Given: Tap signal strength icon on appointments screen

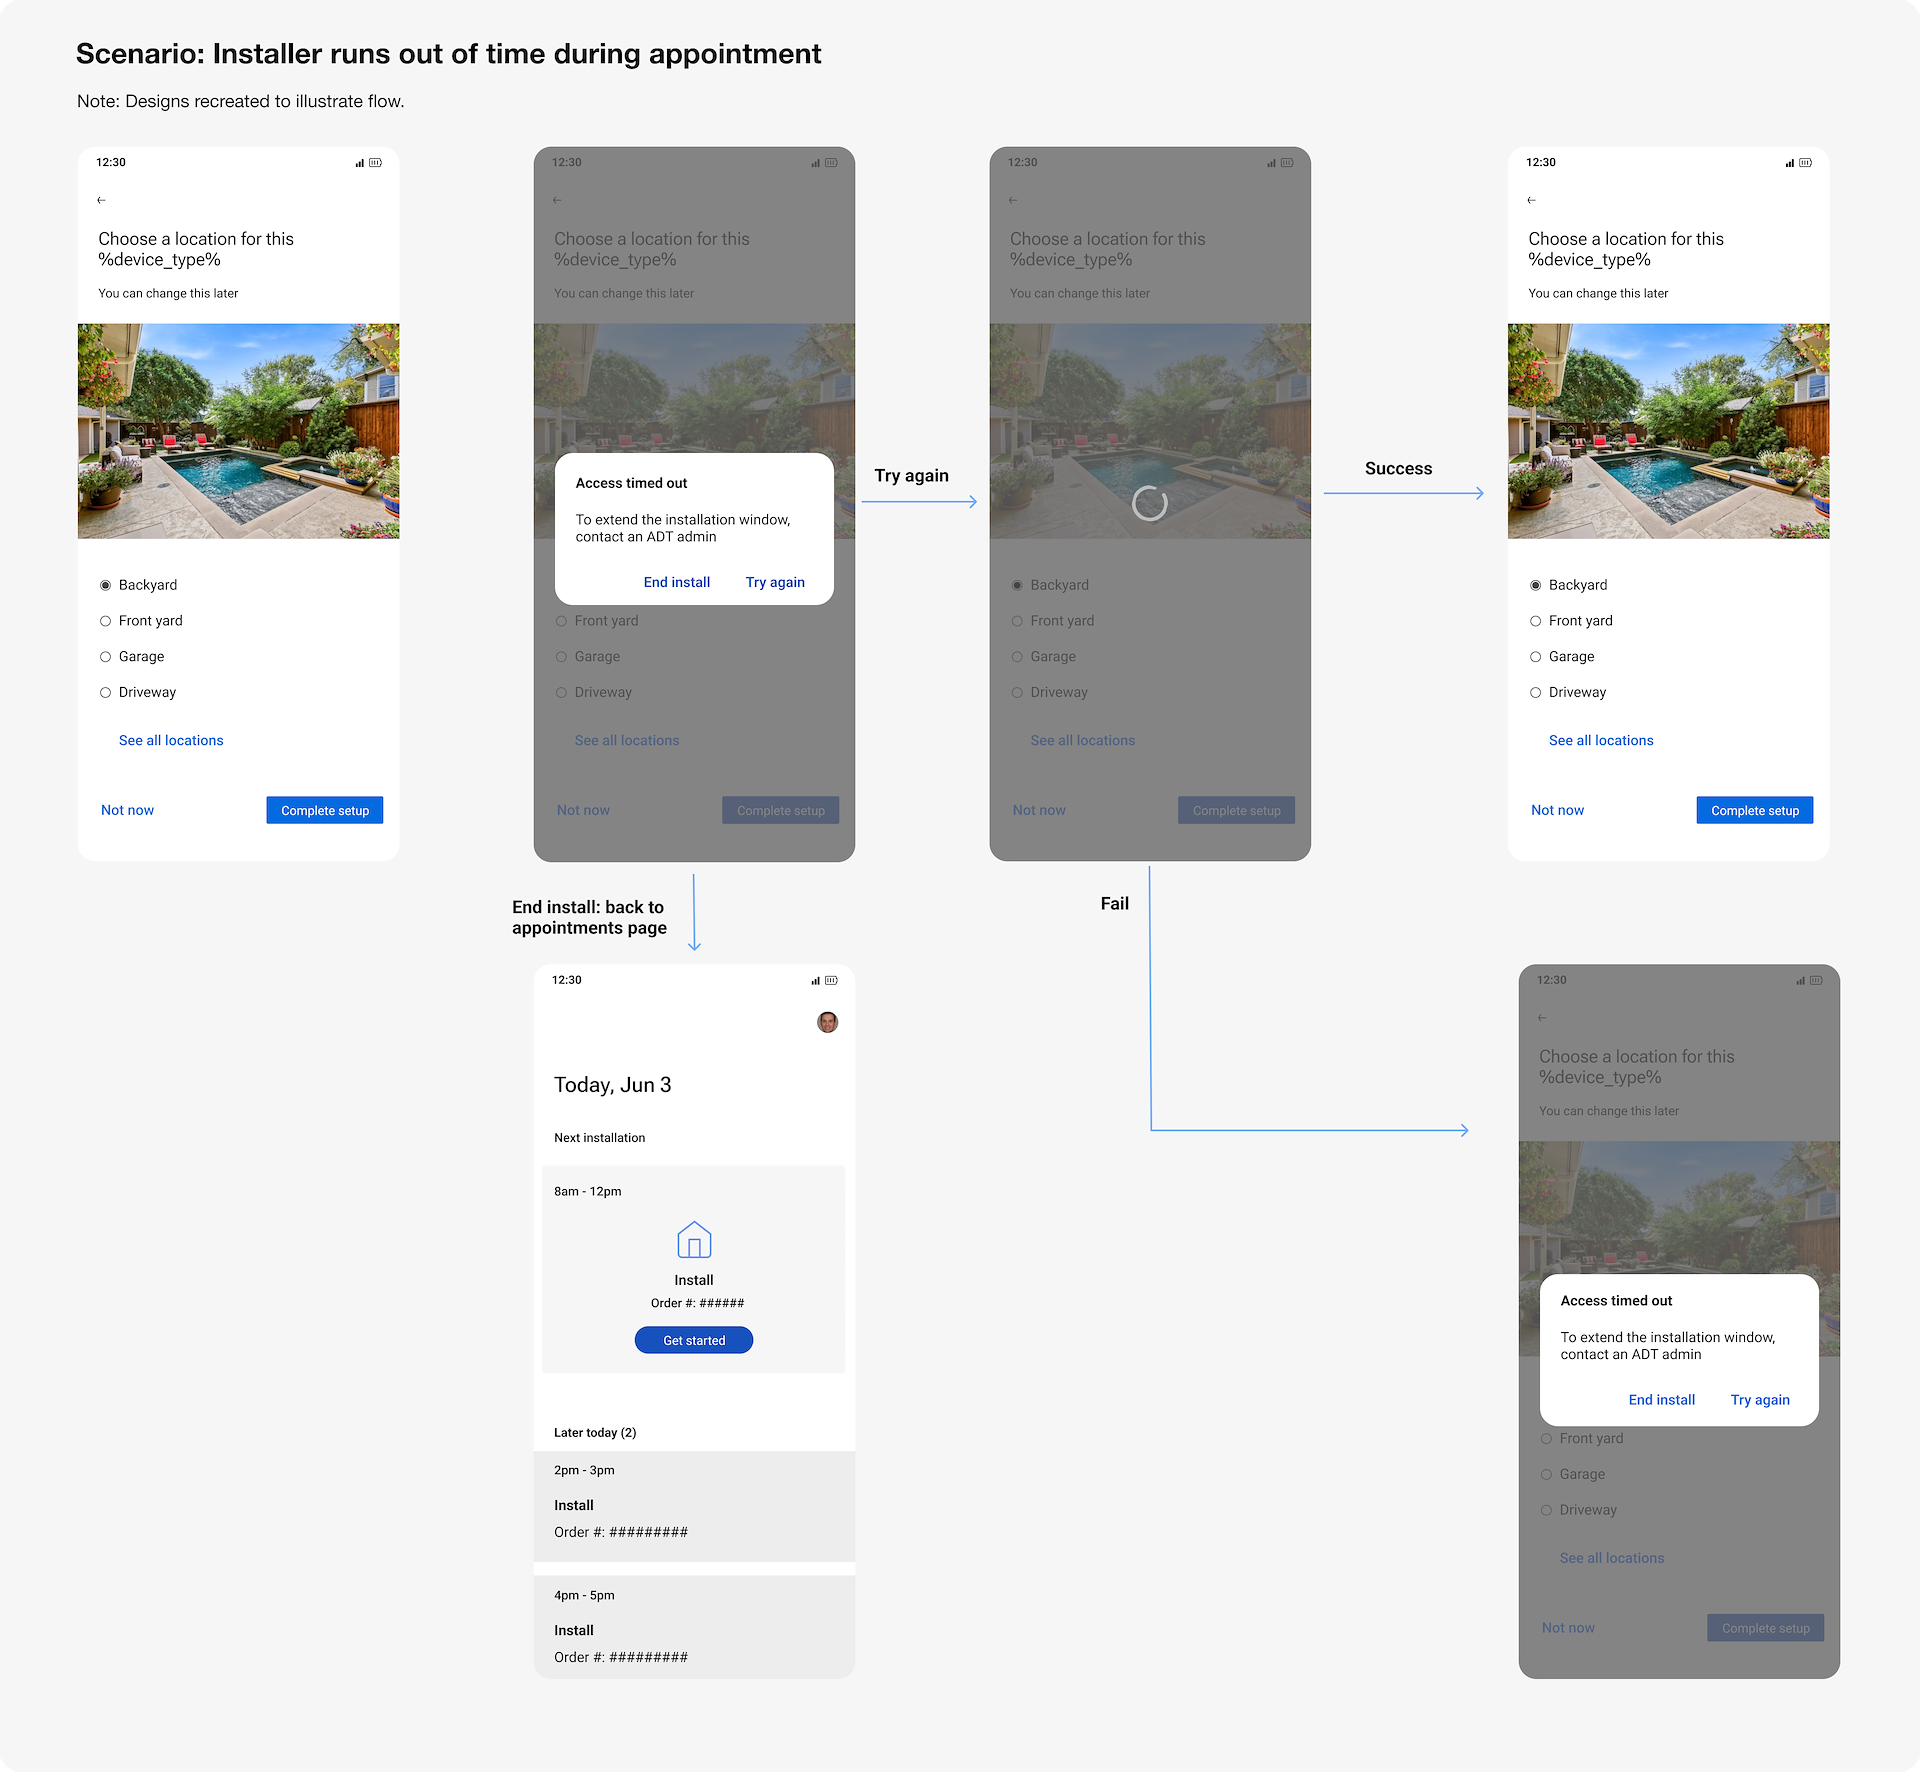Looking at the screenshot, I should click(815, 980).
